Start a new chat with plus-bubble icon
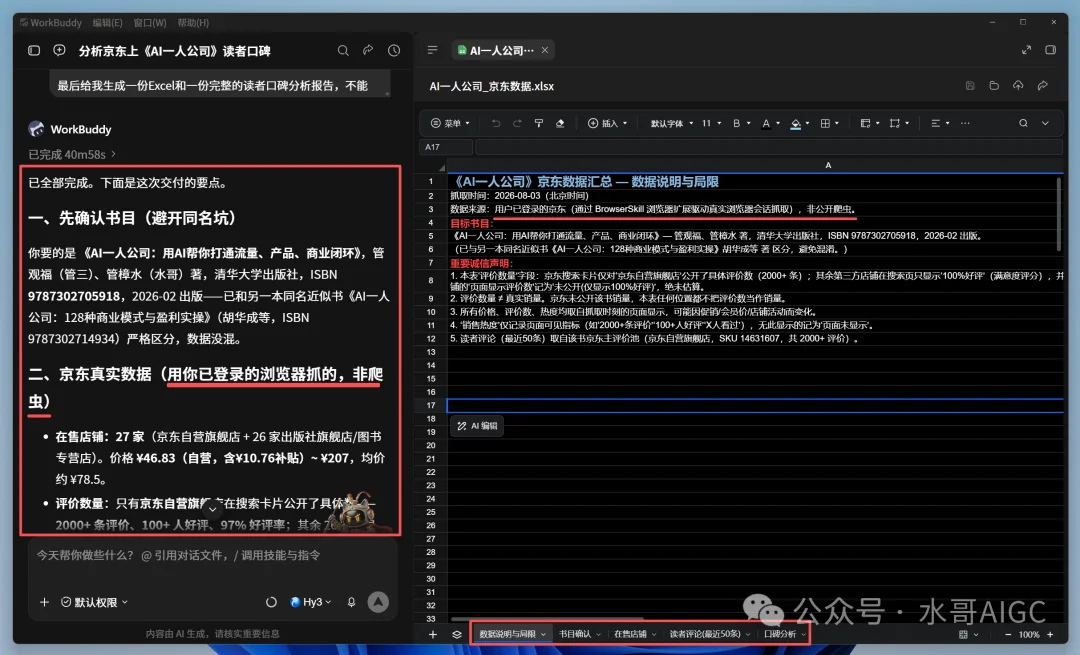The image size is (1080, 655). pyautogui.click(x=59, y=50)
